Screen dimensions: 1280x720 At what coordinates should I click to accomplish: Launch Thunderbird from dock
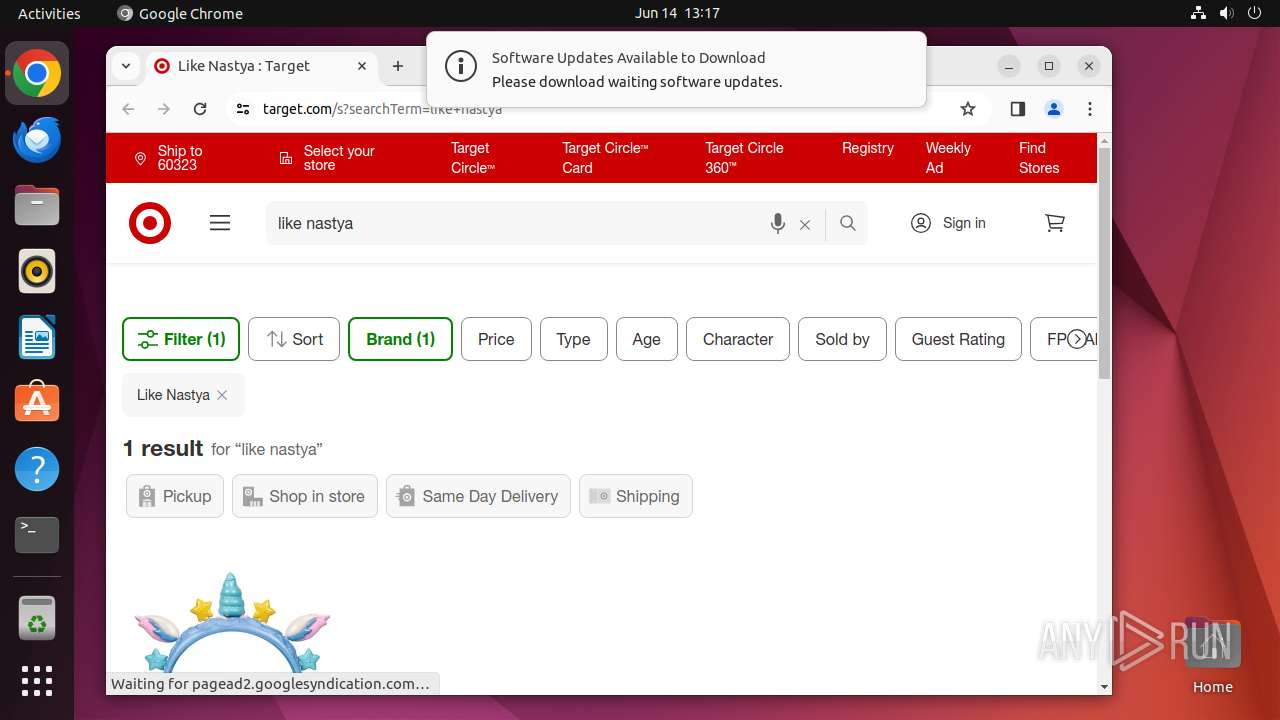pyautogui.click(x=37, y=139)
